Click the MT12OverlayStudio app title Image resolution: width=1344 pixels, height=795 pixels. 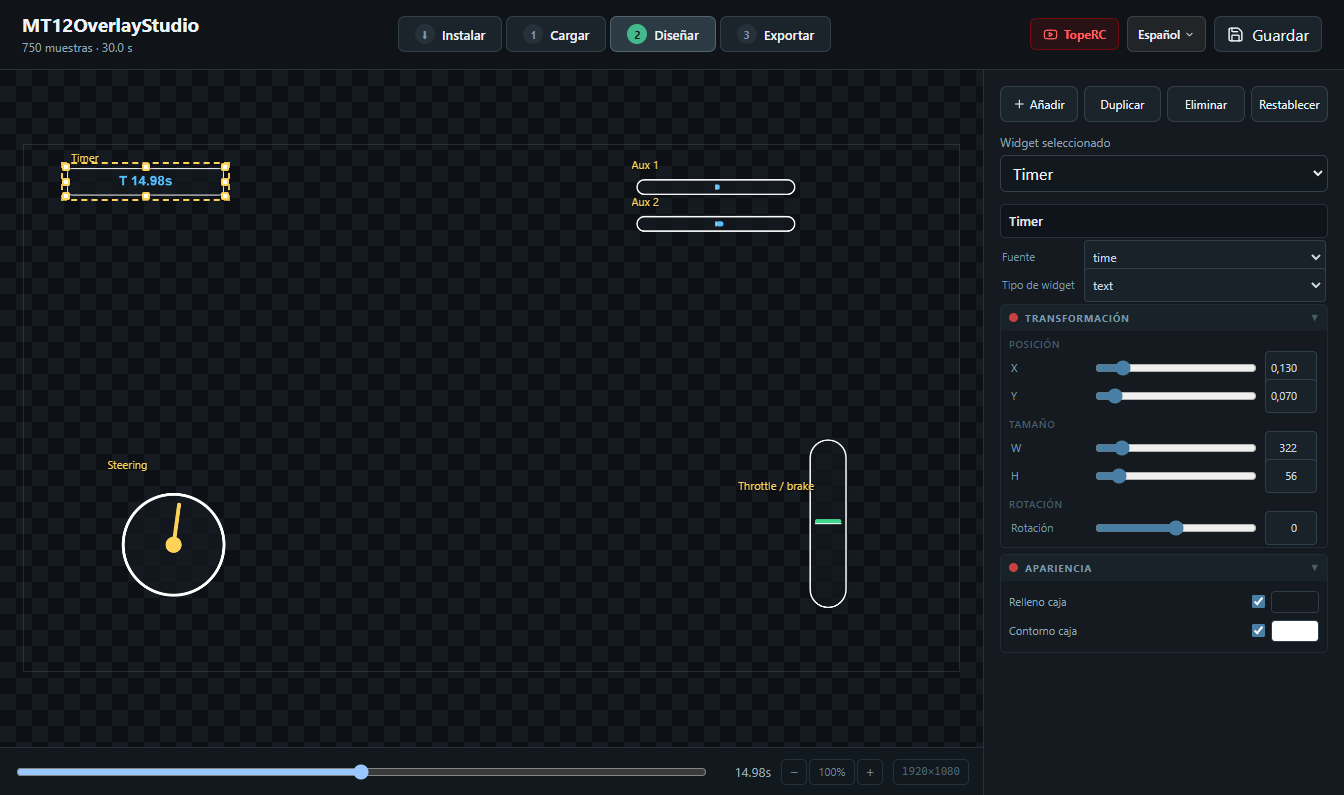click(x=110, y=26)
